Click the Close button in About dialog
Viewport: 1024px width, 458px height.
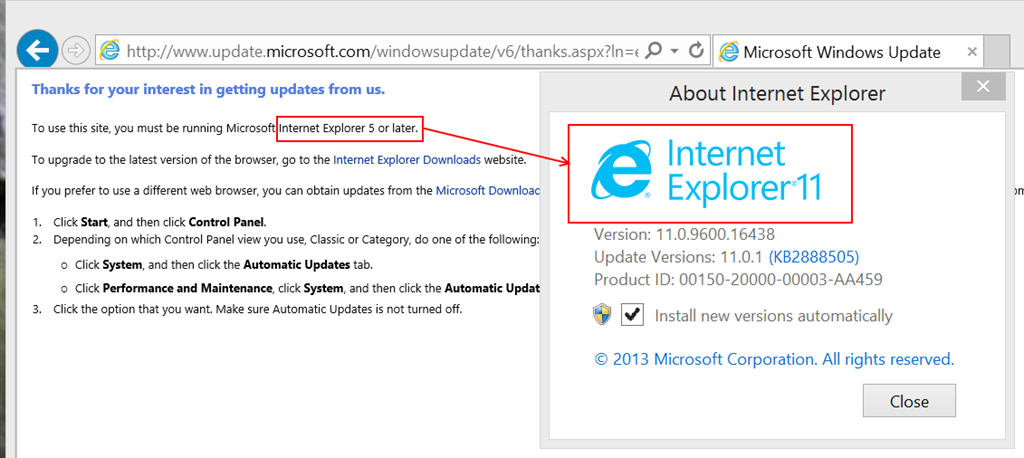(x=909, y=401)
